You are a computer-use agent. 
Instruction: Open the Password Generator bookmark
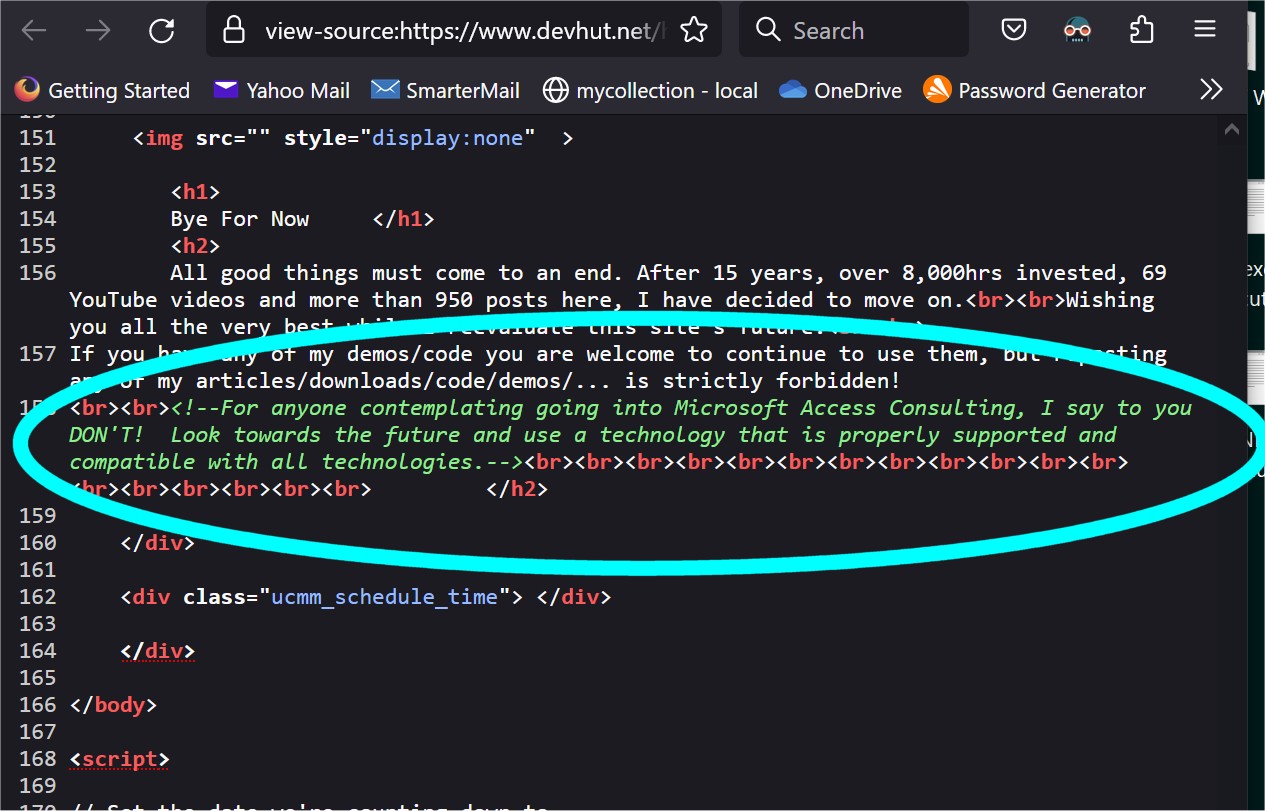click(x=1035, y=91)
